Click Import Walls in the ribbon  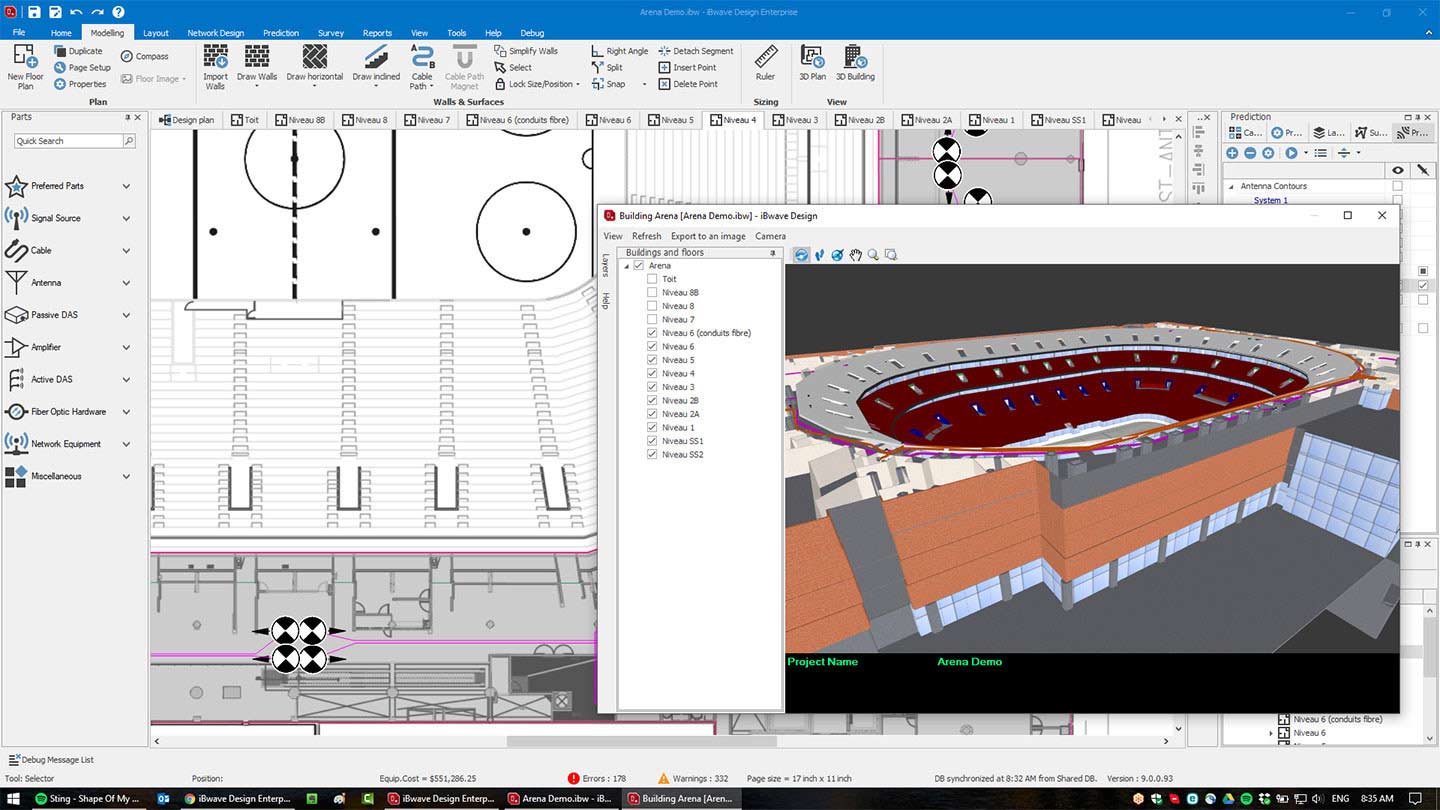(215, 67)
